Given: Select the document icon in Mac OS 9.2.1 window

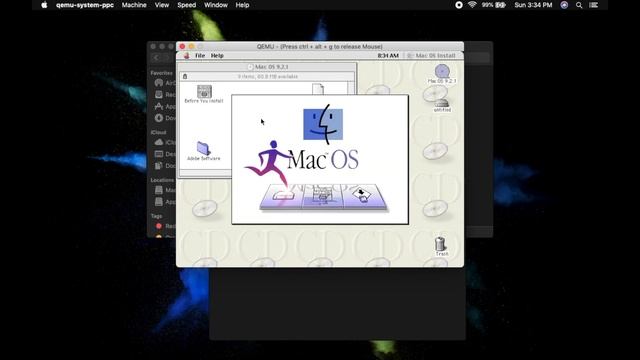Looking at the screenshot, I should click(318, 89).
